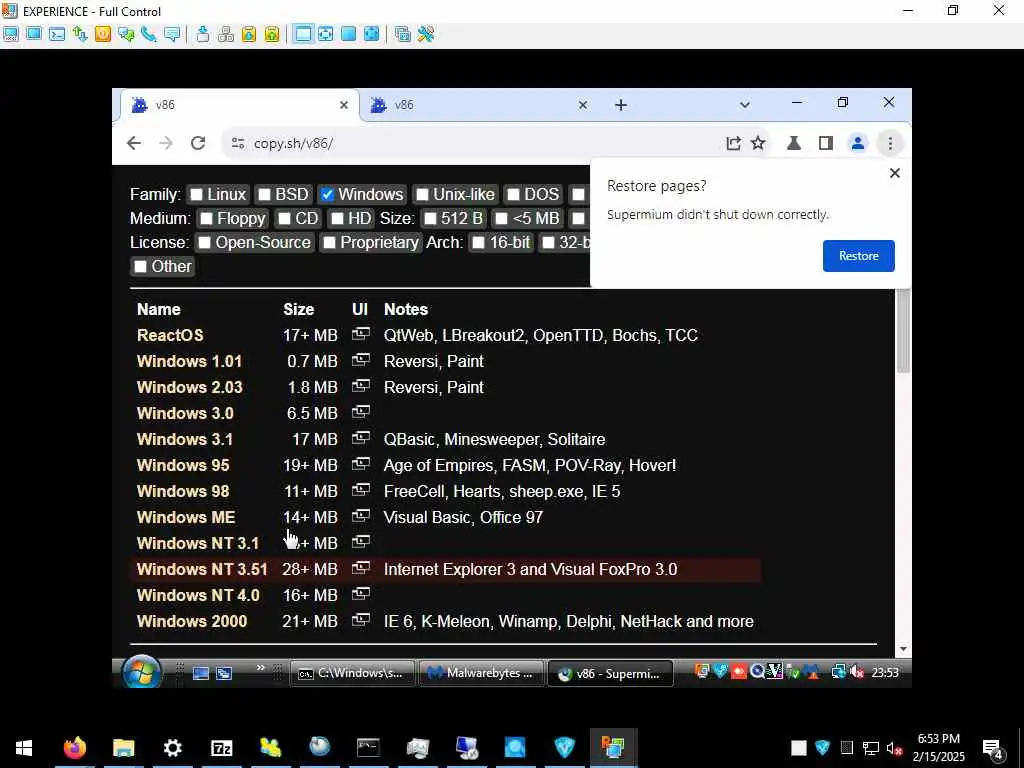This screenshot has width=1024, height=768.
Task: Open the Windows 98 link
Action: [183, 491]
